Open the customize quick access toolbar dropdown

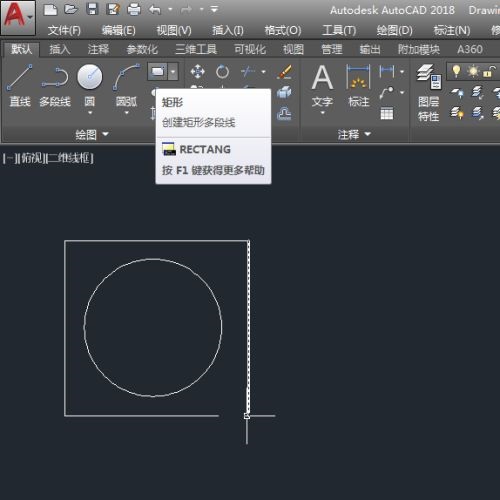click(x=214, y=9)
